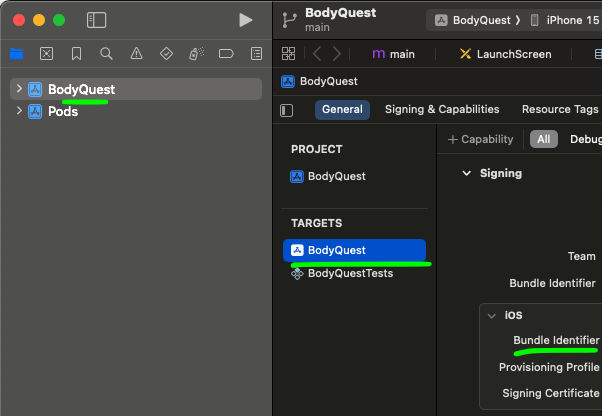
Task: Click the purple m icon on main tab
Action: click(379, 54)
